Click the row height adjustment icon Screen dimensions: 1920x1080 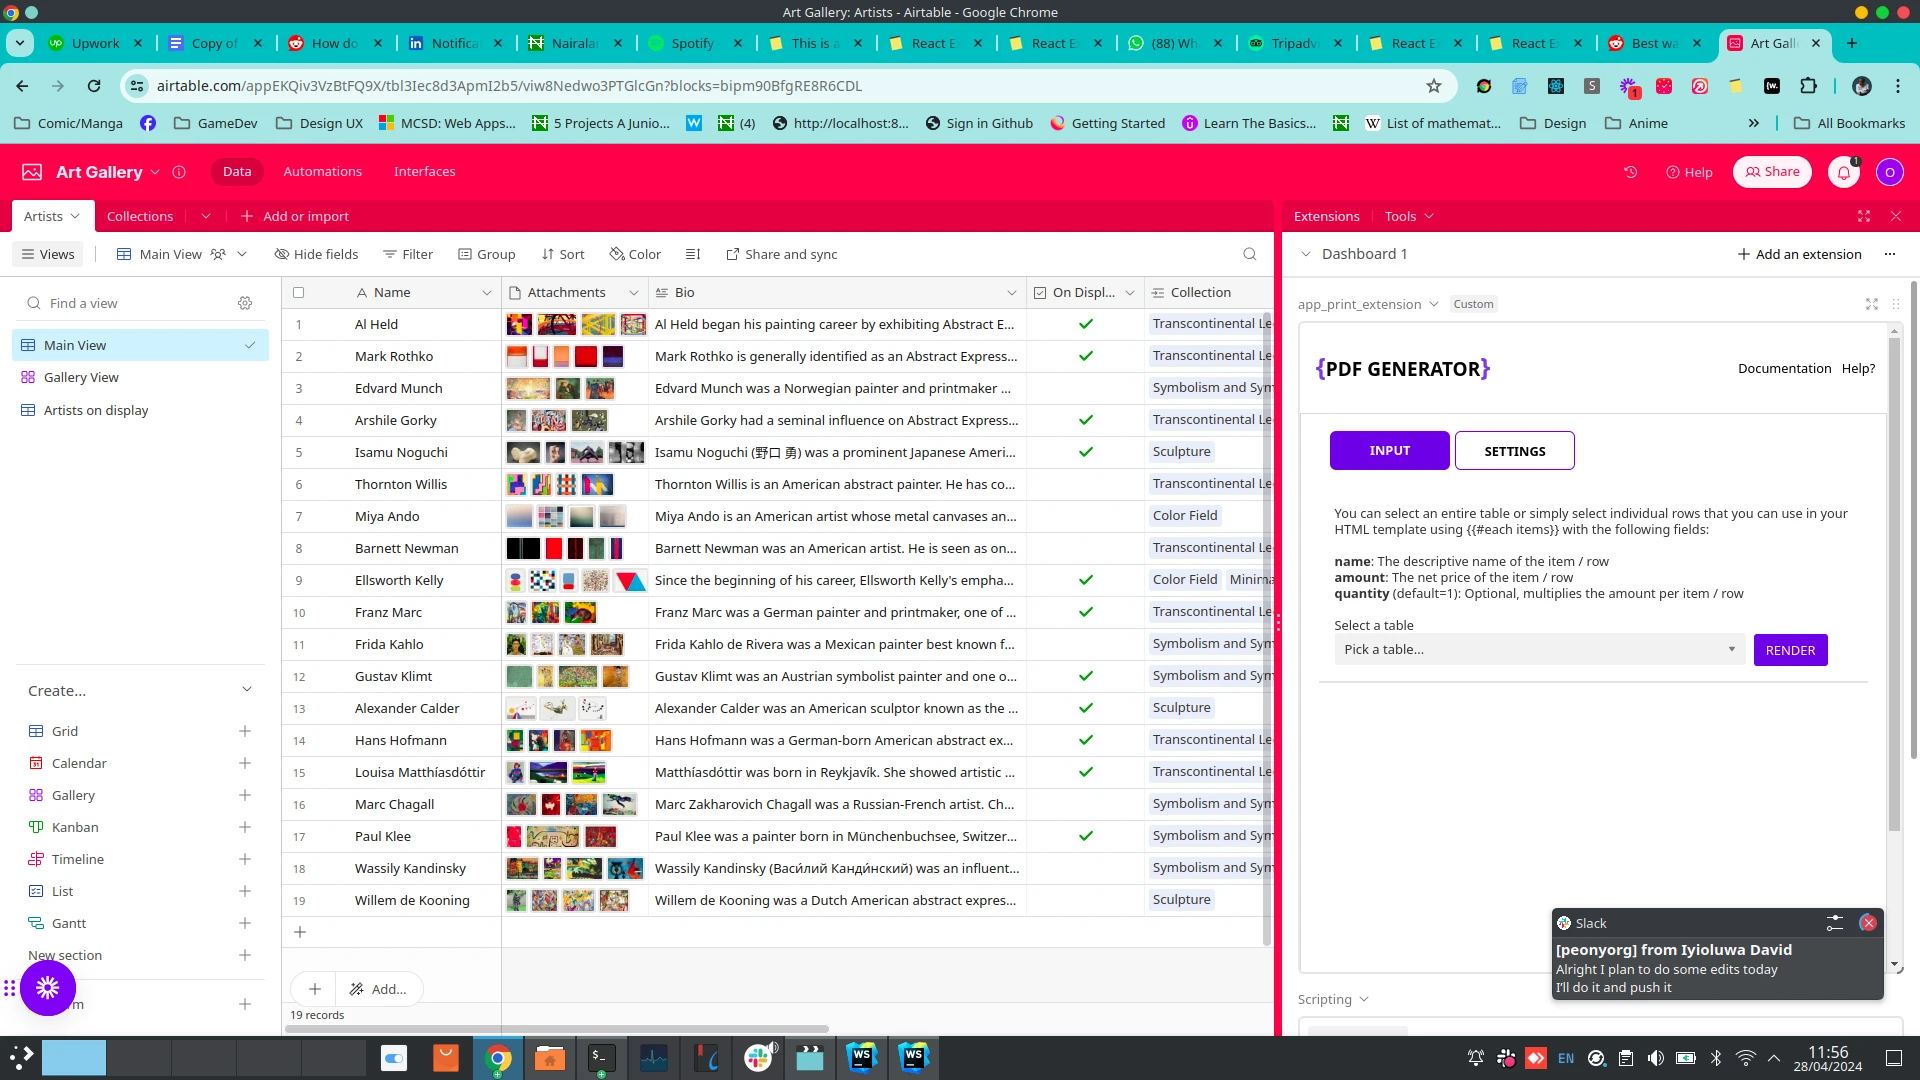(693, 254)
